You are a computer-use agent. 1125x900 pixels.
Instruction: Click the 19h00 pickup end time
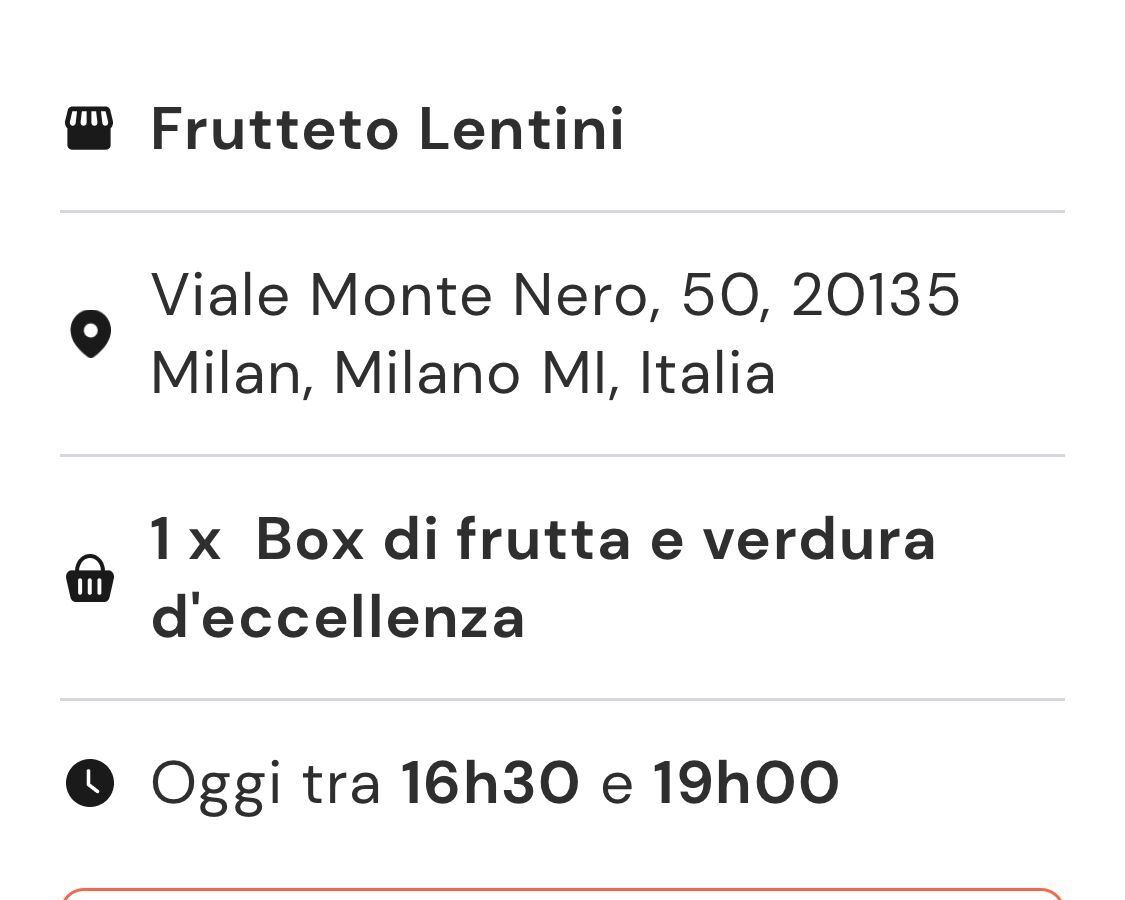click(745, 782)
